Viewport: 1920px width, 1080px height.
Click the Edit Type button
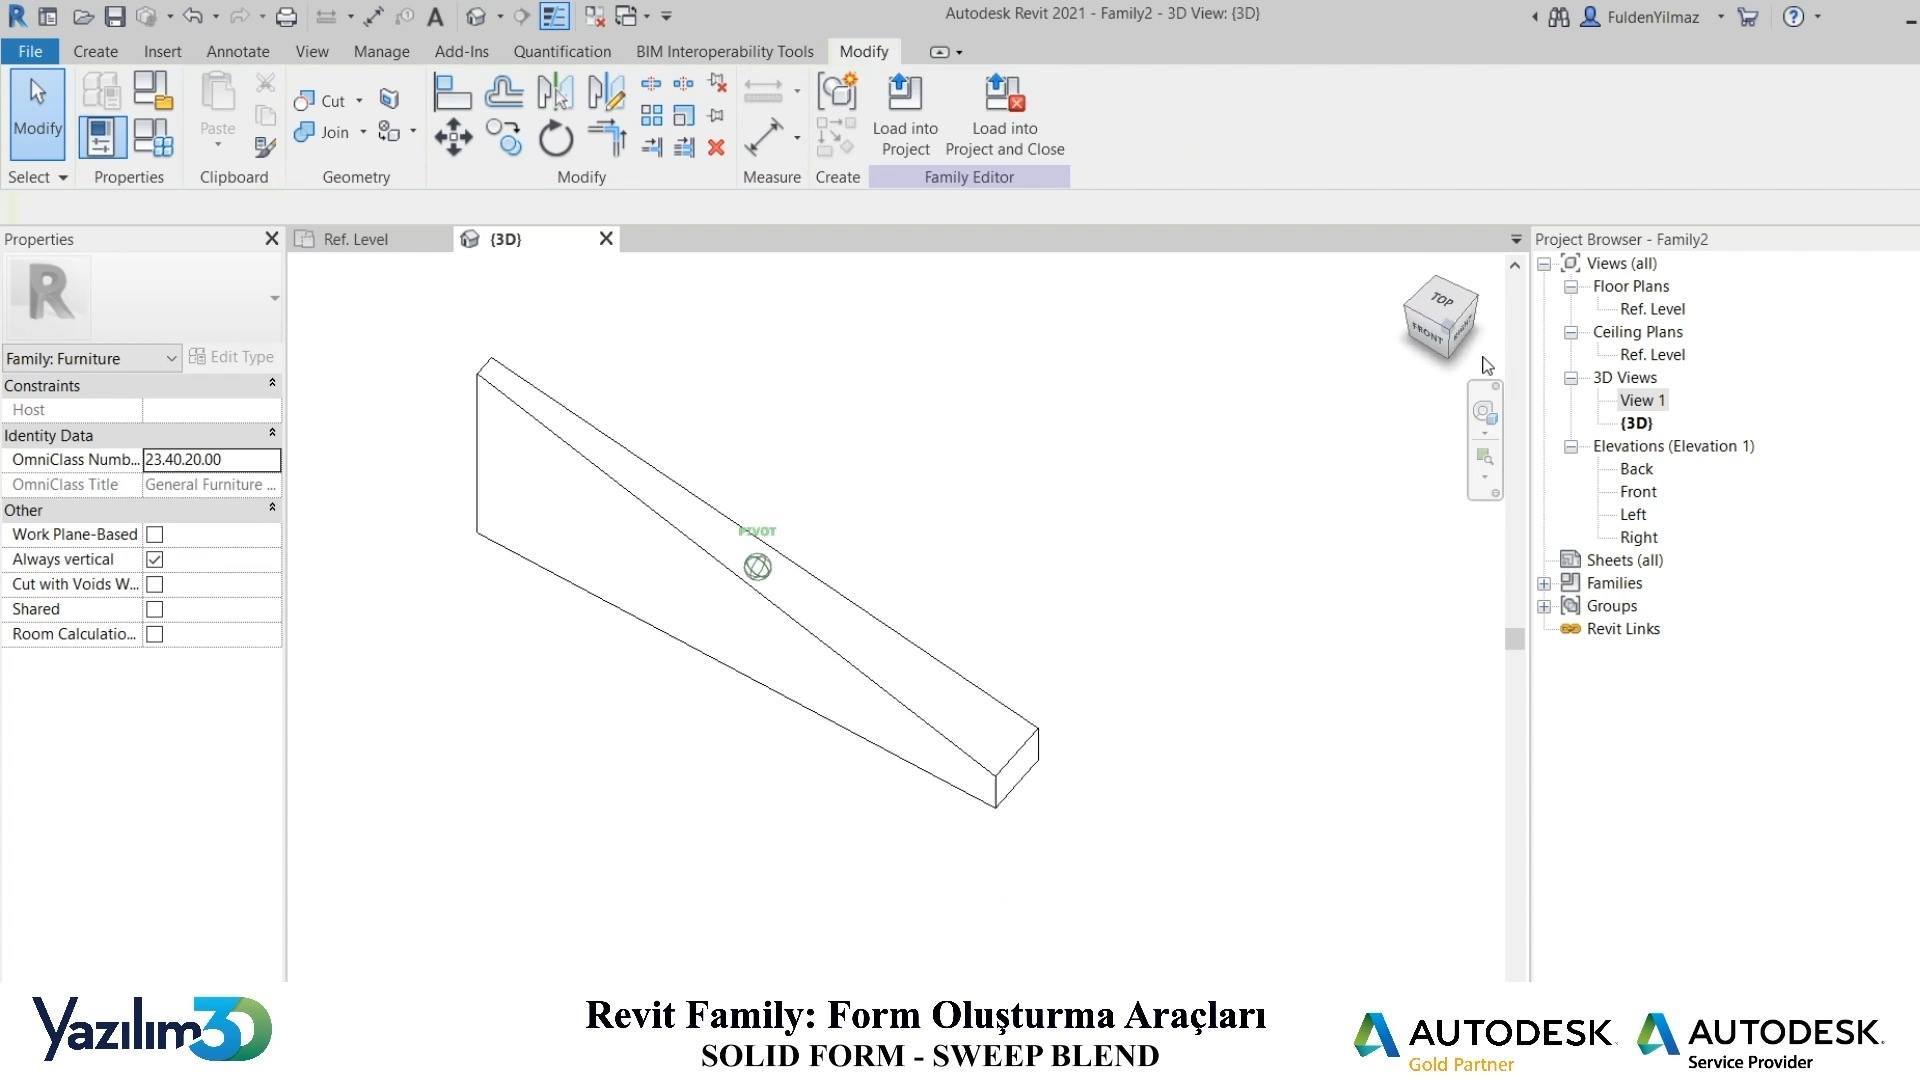(x=232, y=357)
